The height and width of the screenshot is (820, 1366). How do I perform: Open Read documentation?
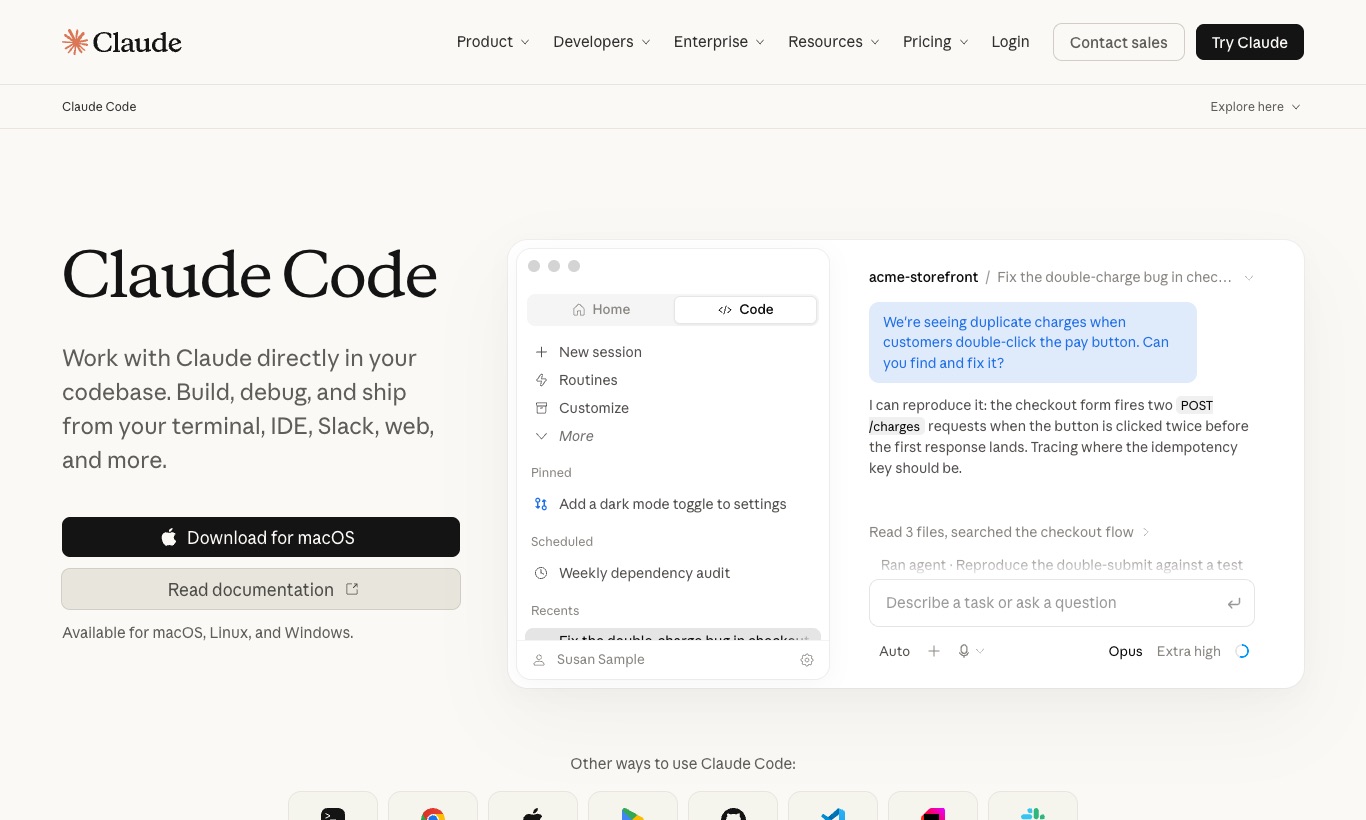[x=261, y=589]
